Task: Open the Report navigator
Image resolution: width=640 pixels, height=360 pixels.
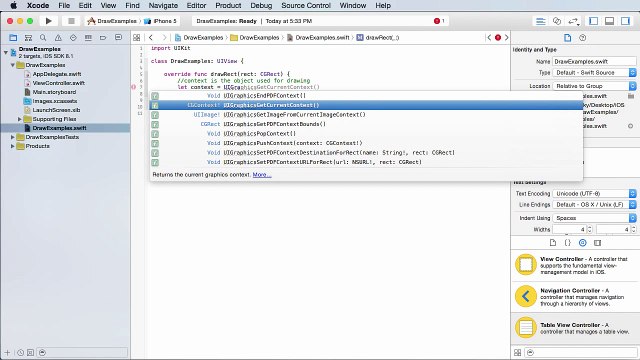Action: (x=118, y=38)
